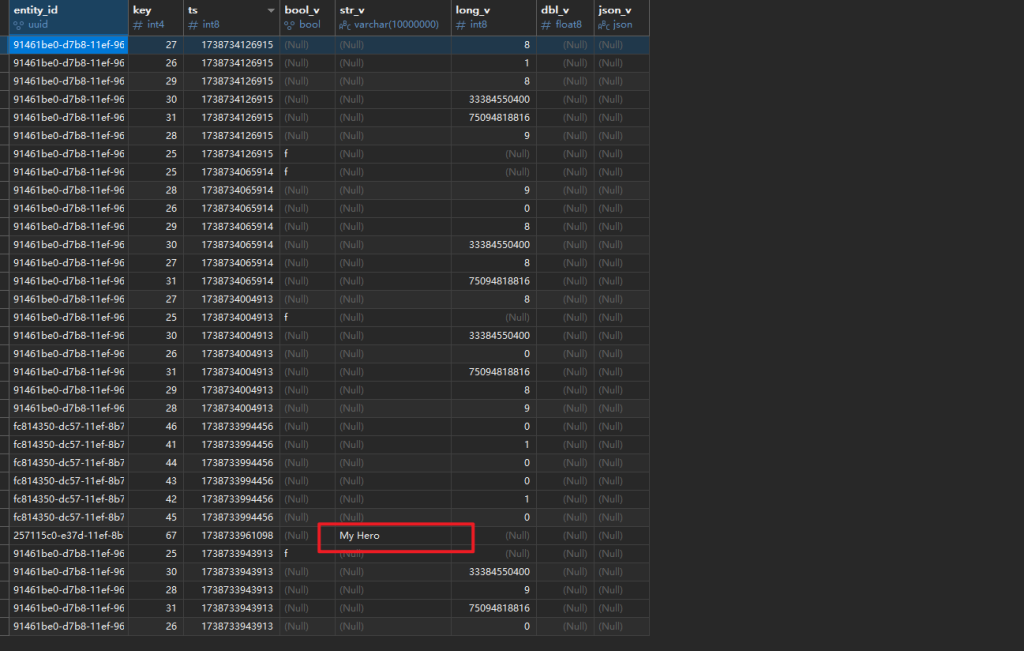Click bool_v 'f' in row ts 1738733943913
Screen dimensions: 1024x651
[x=308, y=554]
